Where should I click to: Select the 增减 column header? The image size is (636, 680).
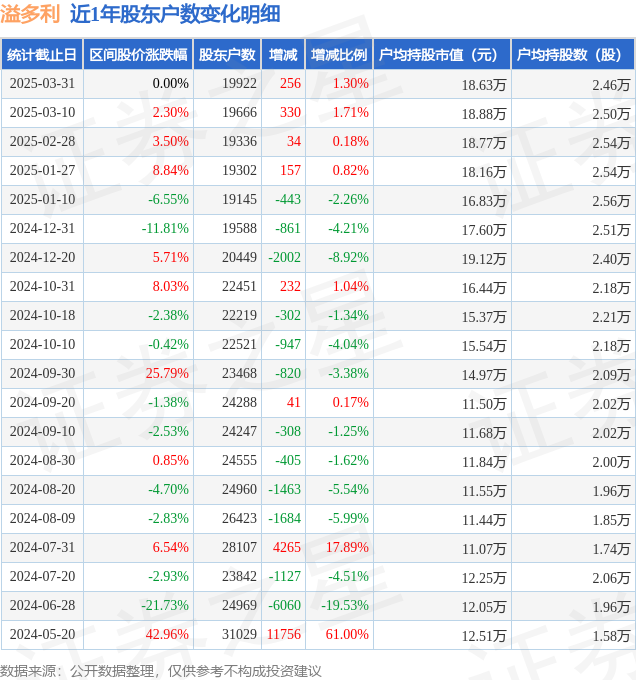click(283, 55)
